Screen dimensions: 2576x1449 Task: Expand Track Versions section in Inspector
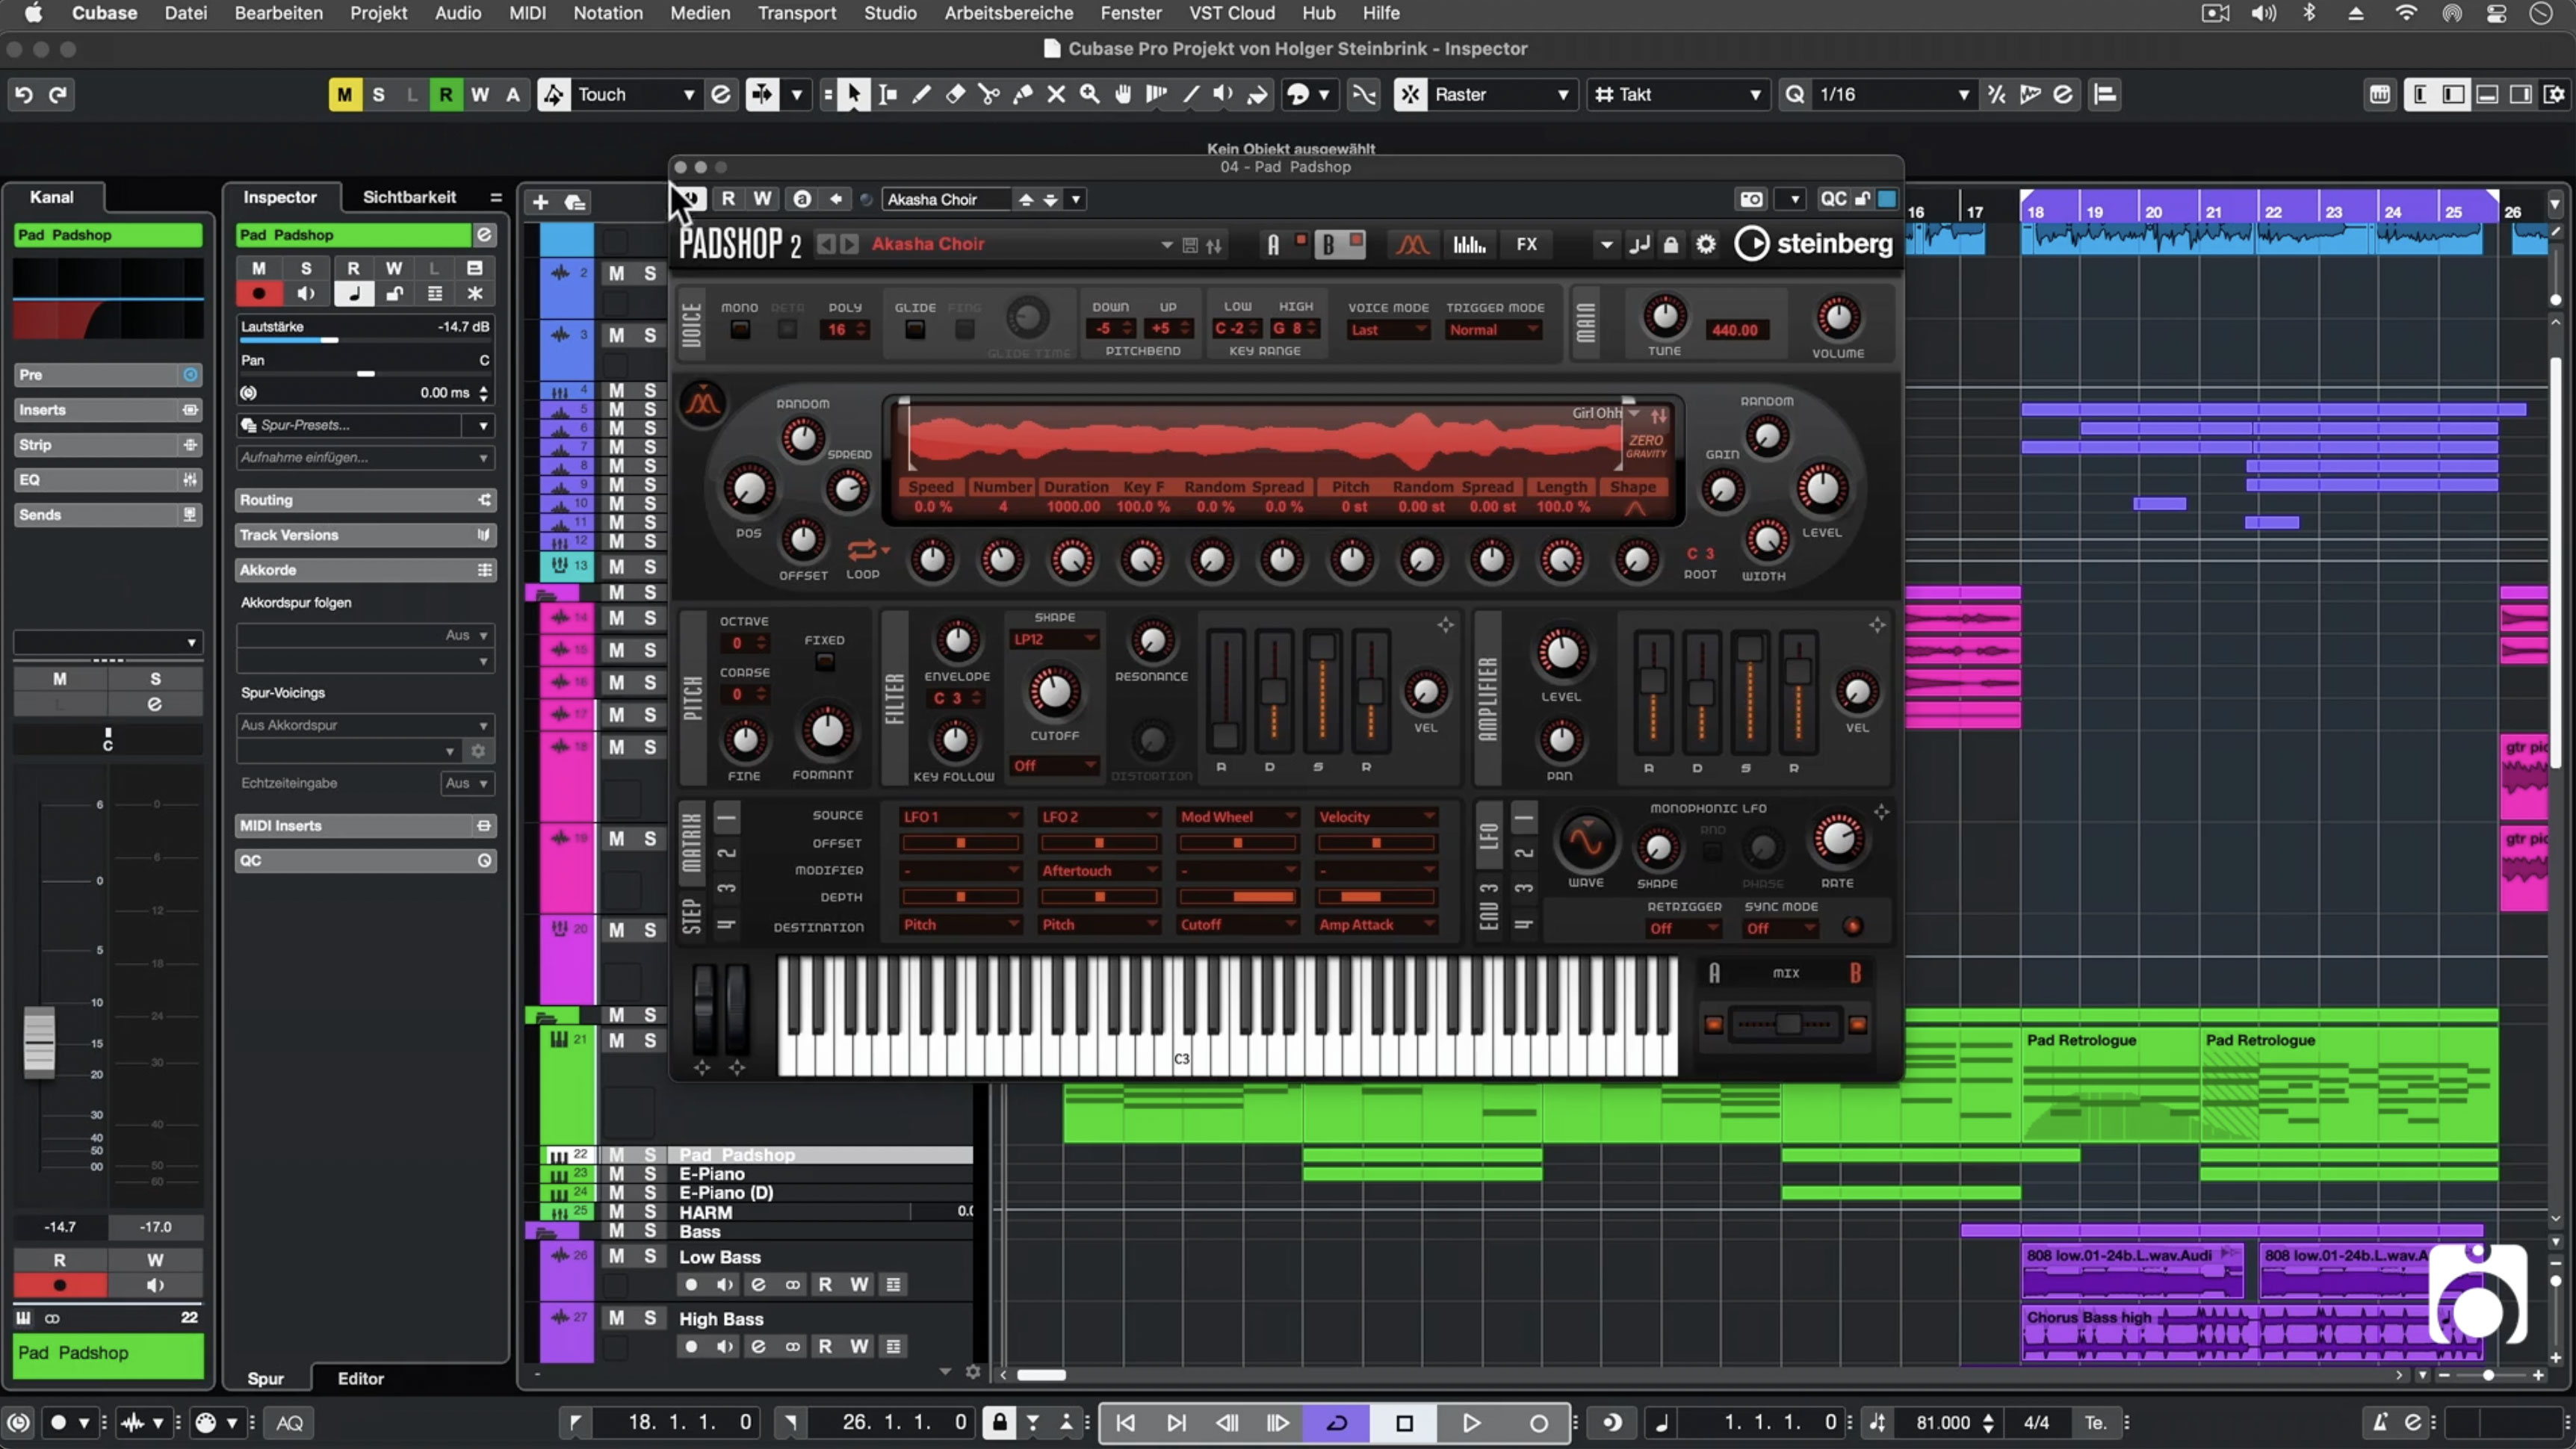365,535
